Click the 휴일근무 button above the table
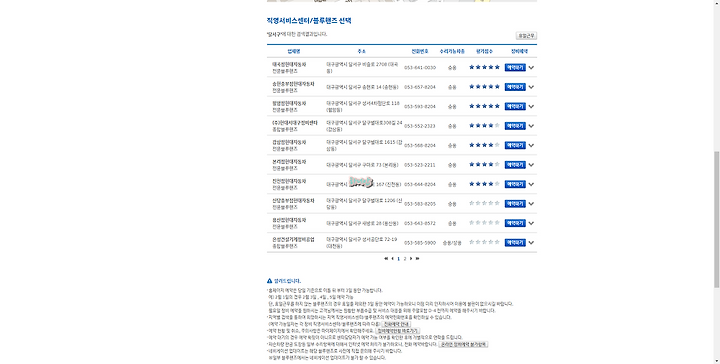Image resolution: width=720 pixels, height=364 pixels. pos(526,36)
